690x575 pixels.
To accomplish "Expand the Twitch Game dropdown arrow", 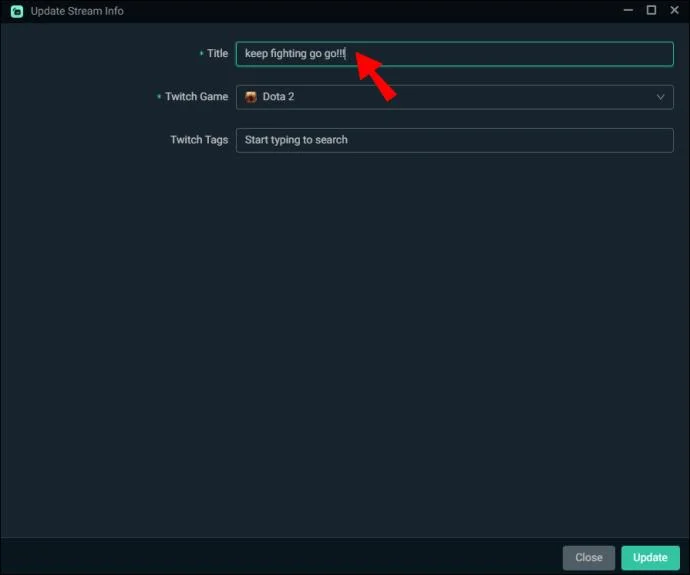I will [x=660, y=97].
